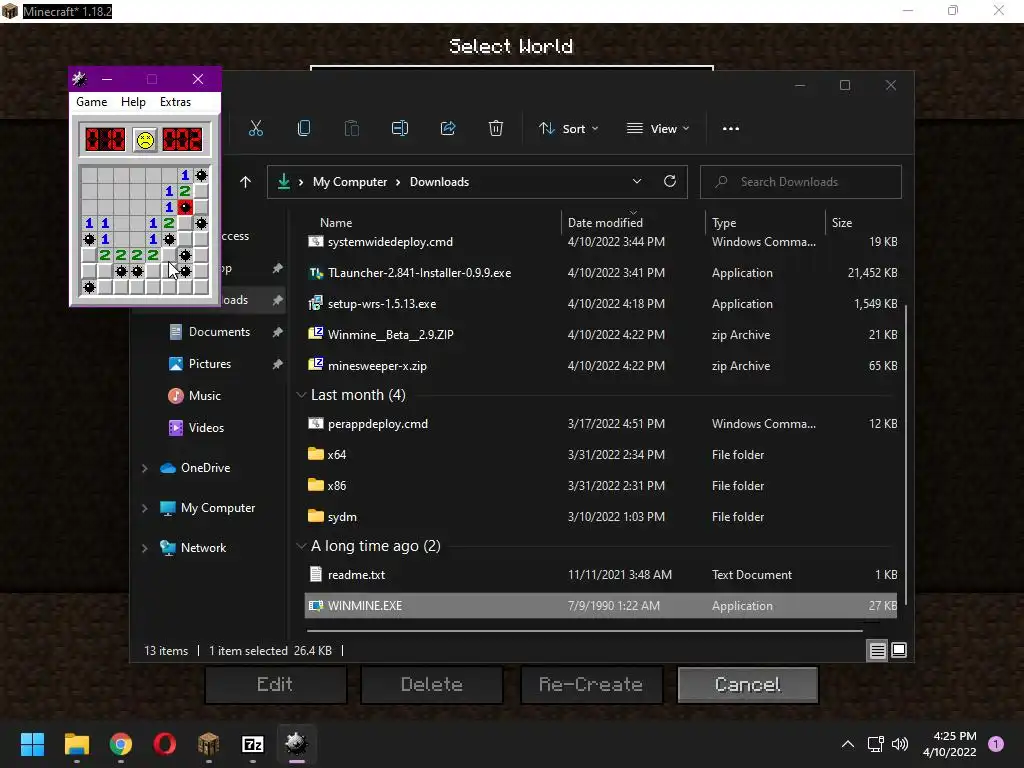This screenshot has width=1024, height=768.
Task: Click the Name column header
Action: pos(336,223)
